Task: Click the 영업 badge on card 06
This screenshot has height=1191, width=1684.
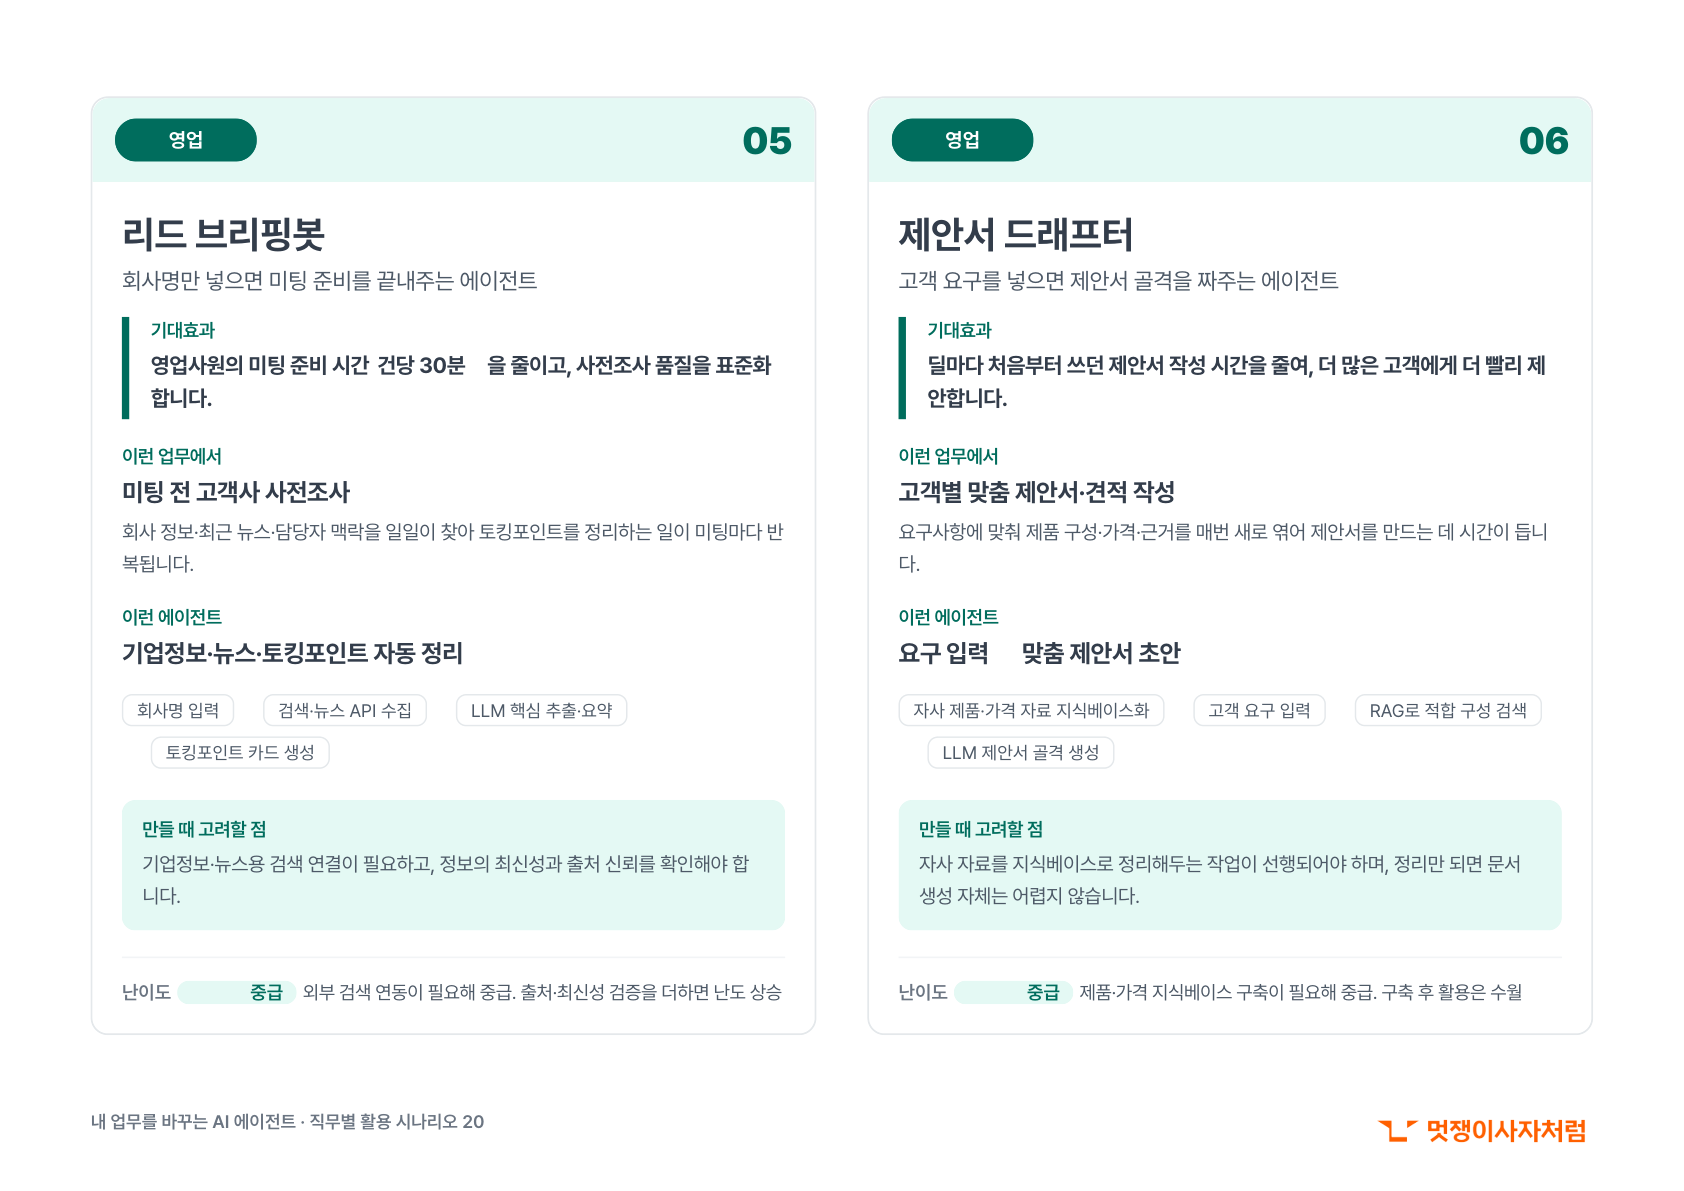Action: tap(962, 140)
